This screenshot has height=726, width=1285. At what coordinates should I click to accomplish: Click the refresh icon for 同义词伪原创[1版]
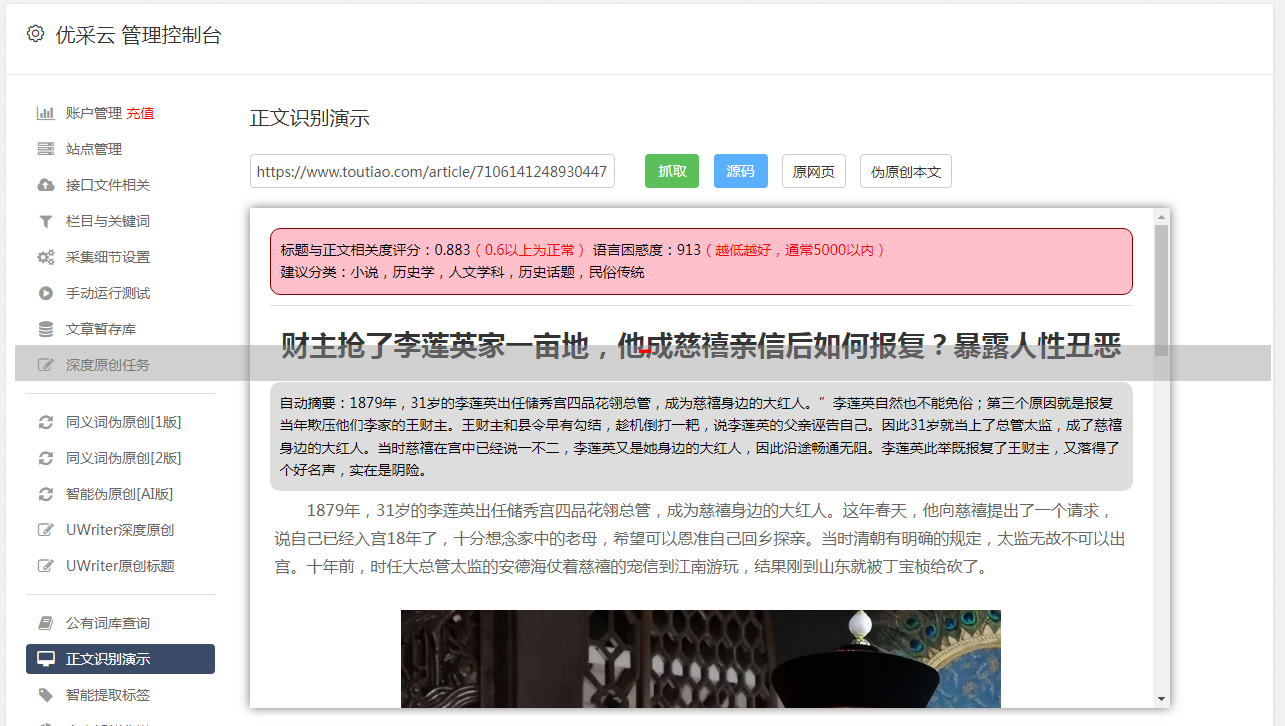point(46,422)
